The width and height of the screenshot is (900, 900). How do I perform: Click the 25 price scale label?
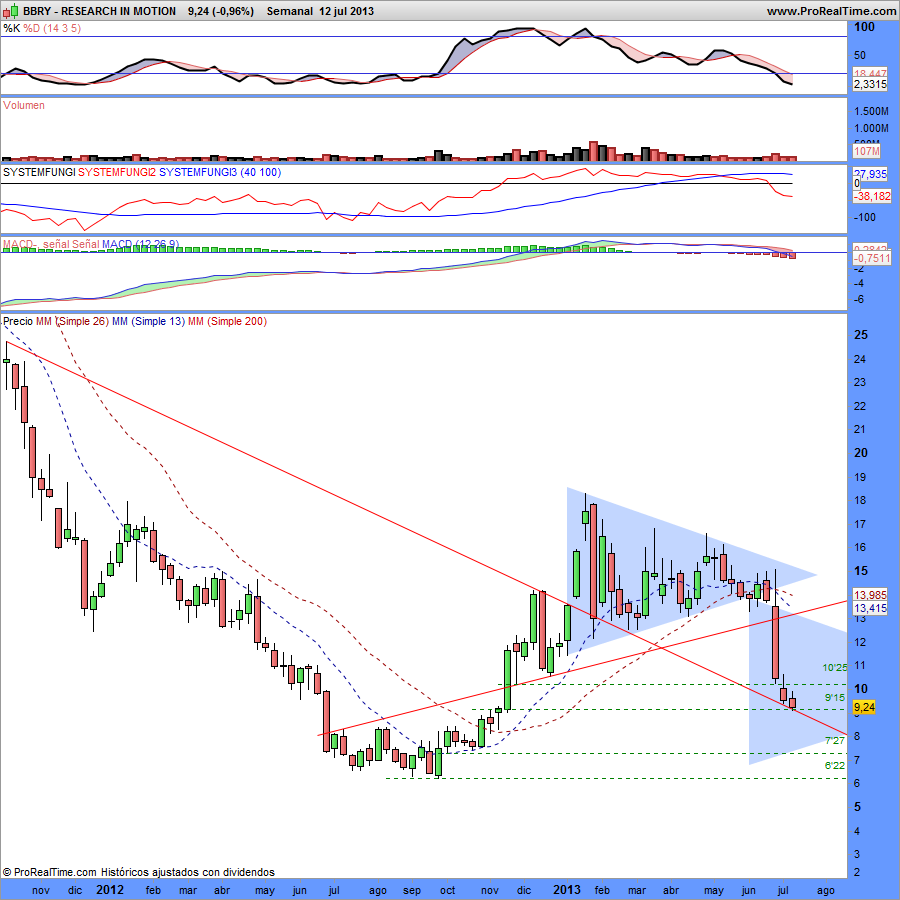click(861, 335)
